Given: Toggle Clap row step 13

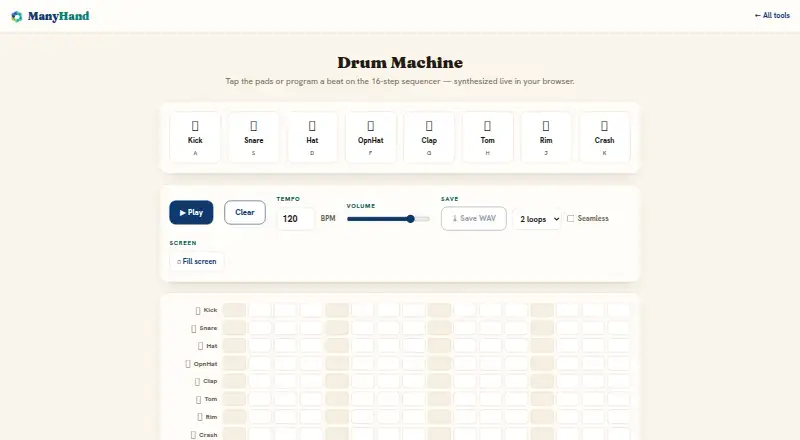Looking at the screenshot, I should (x=542, y=381).
